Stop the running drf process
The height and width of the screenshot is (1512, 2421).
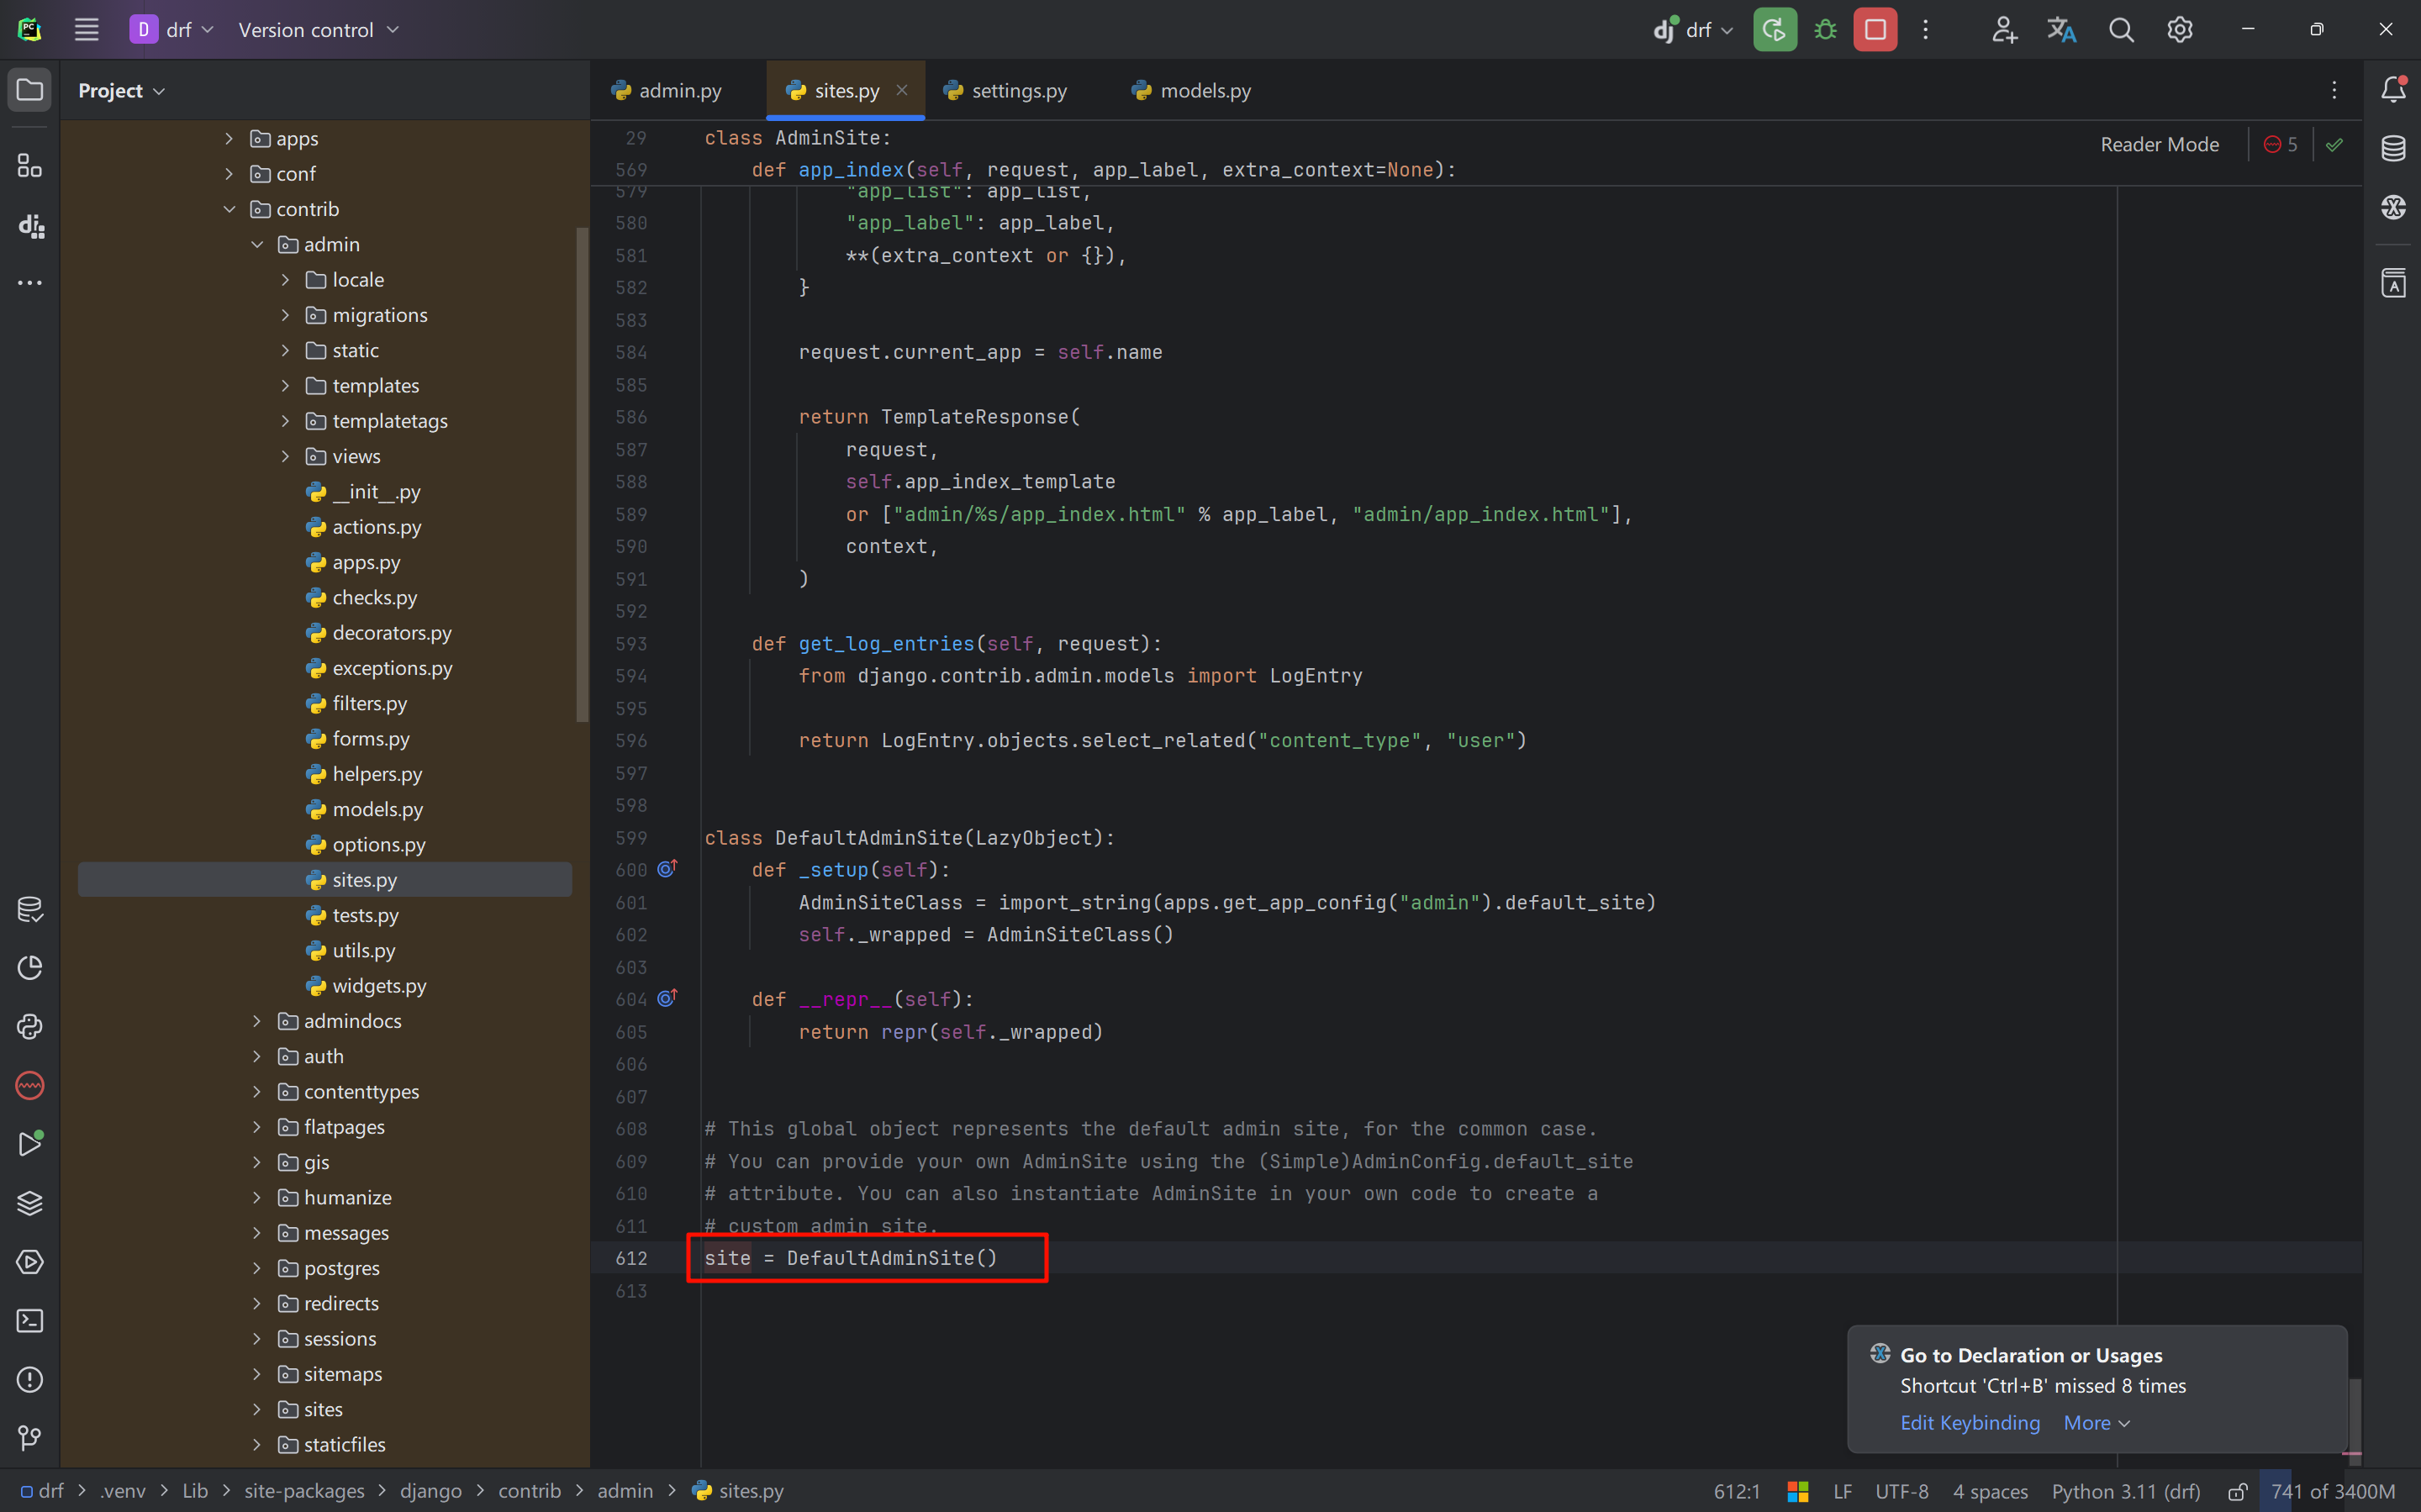coord(1875,30)
